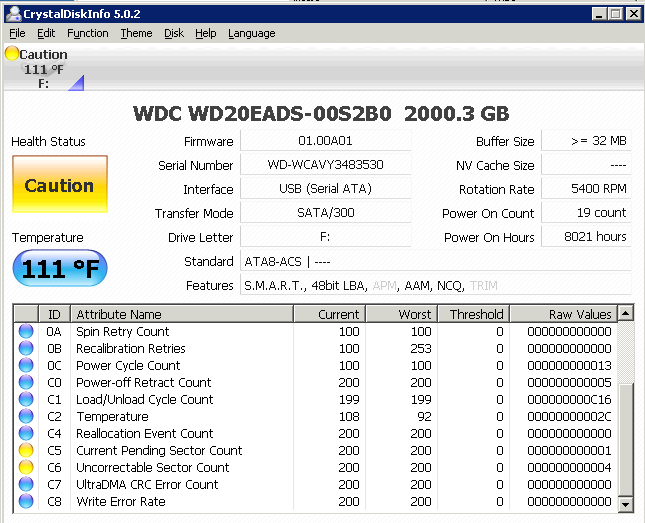This screenshot has height=523, width=645.
Task: Open the Help menu
Action: pos(206,33)
